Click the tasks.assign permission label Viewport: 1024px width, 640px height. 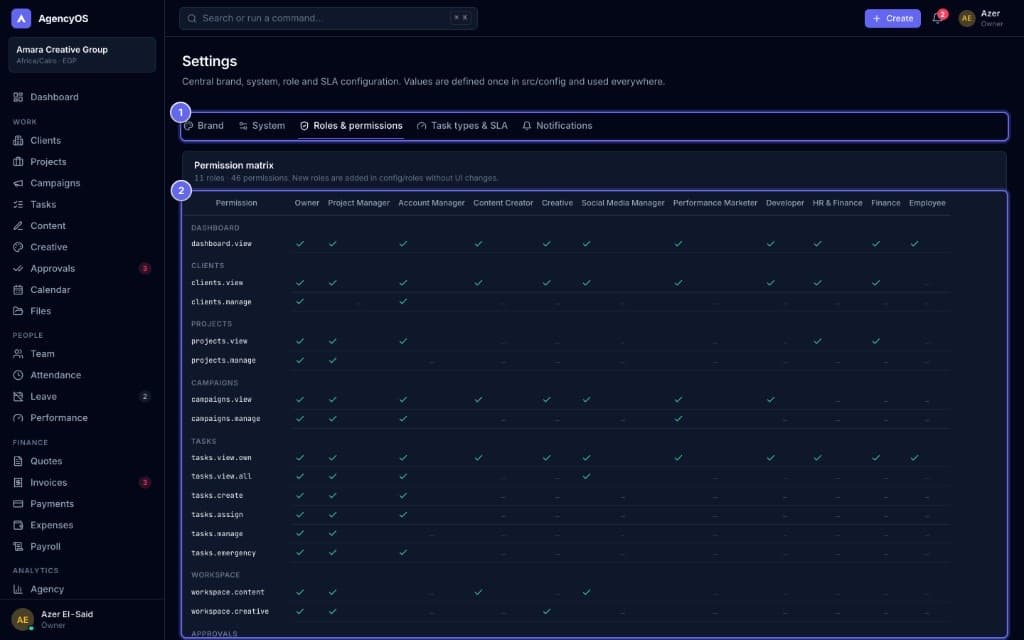[x=217, y=515]
